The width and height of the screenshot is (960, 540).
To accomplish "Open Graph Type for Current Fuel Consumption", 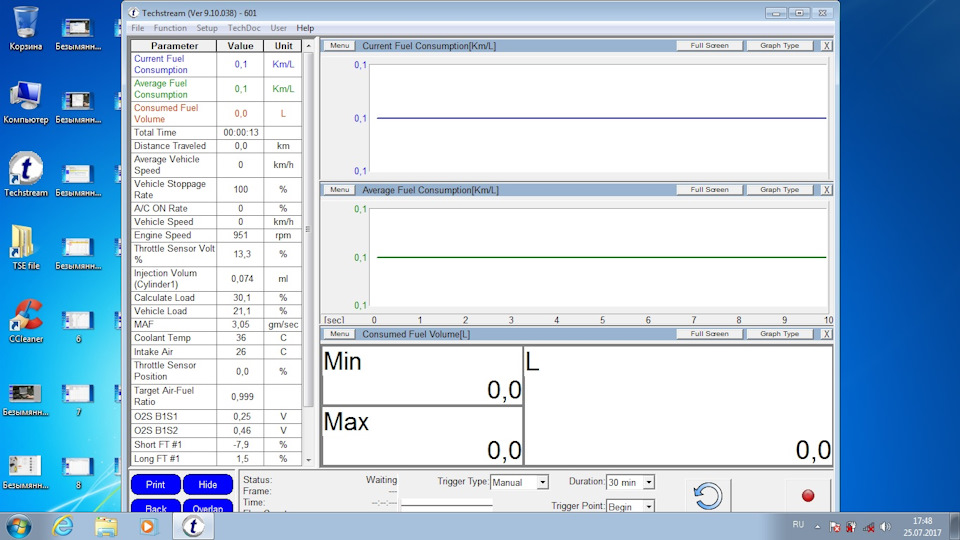I will (779, 46).
